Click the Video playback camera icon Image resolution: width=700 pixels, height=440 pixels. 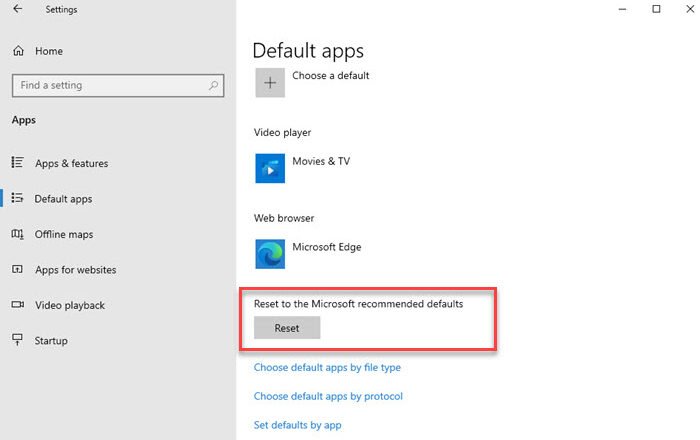click(17, 305)
